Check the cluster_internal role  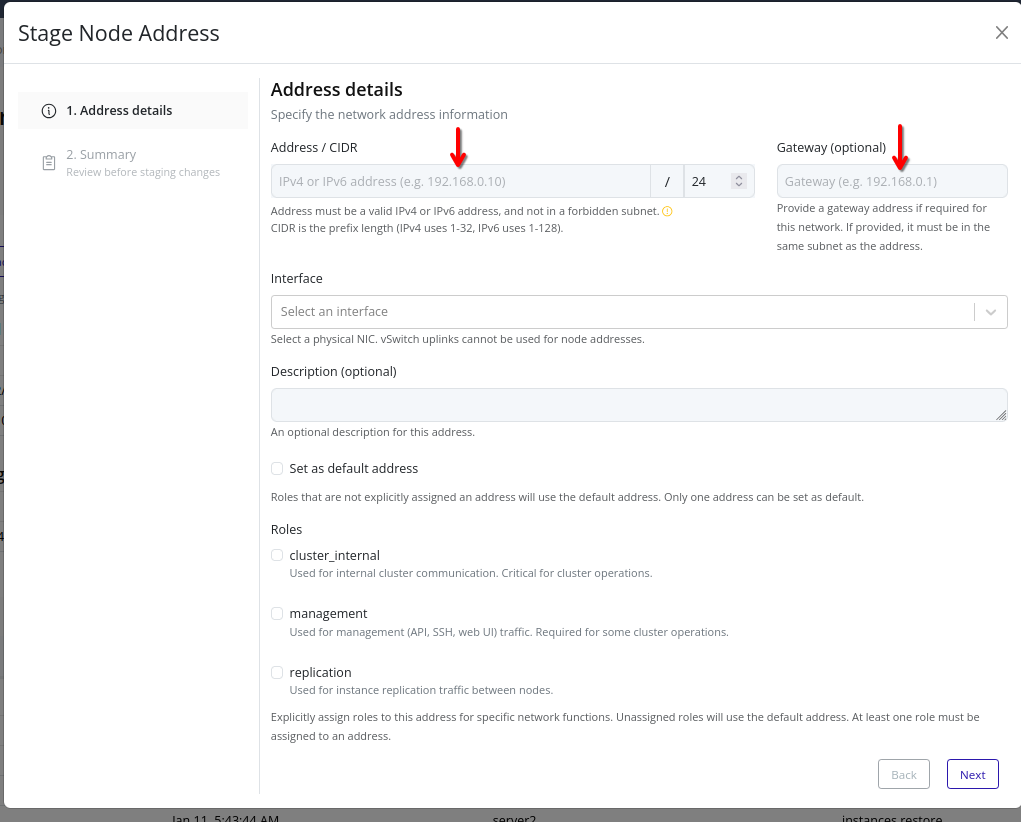(276, 555)
